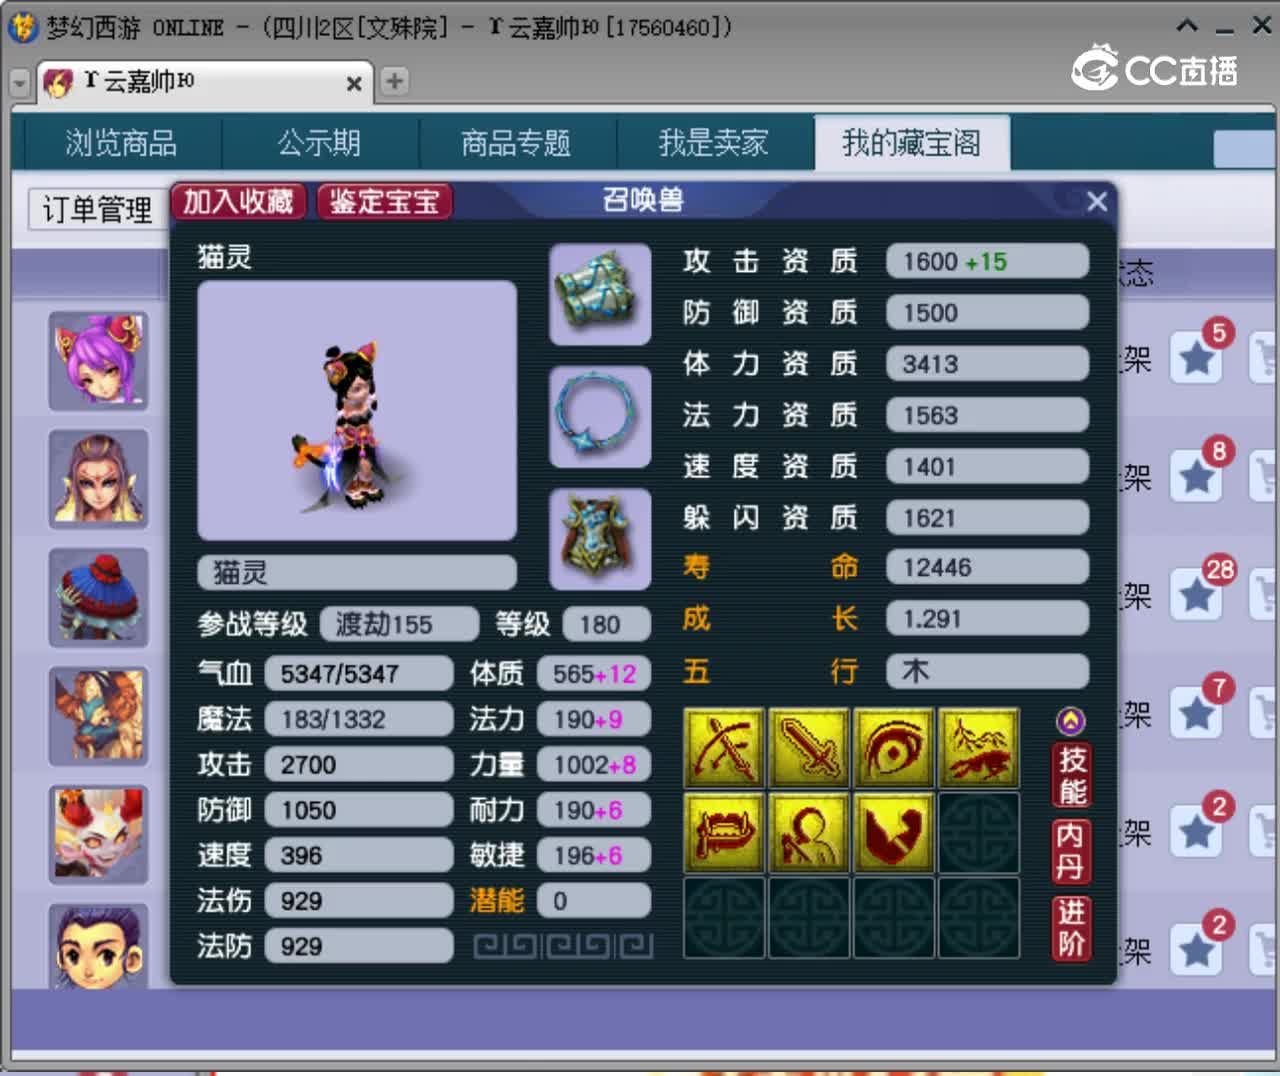Viewport: 1280px width, 1076px height.
Task: Click the 攻击资质 value 1600 +15
Action: coord(987,261)
